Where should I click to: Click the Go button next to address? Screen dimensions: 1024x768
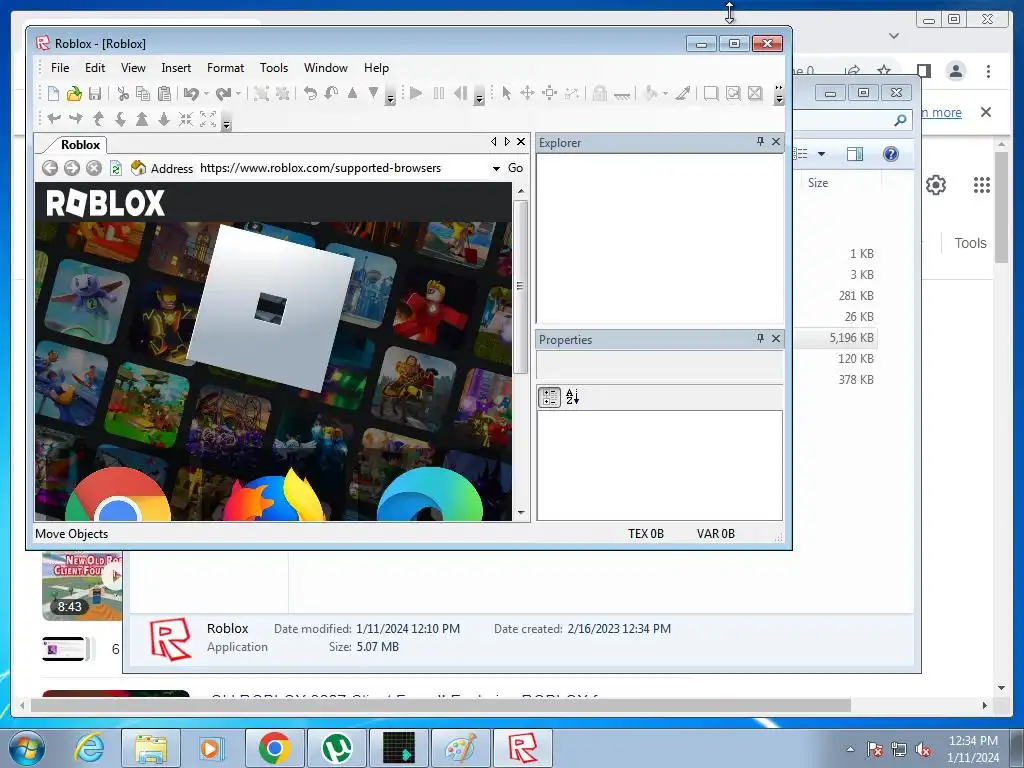click(x=515, y=168)
